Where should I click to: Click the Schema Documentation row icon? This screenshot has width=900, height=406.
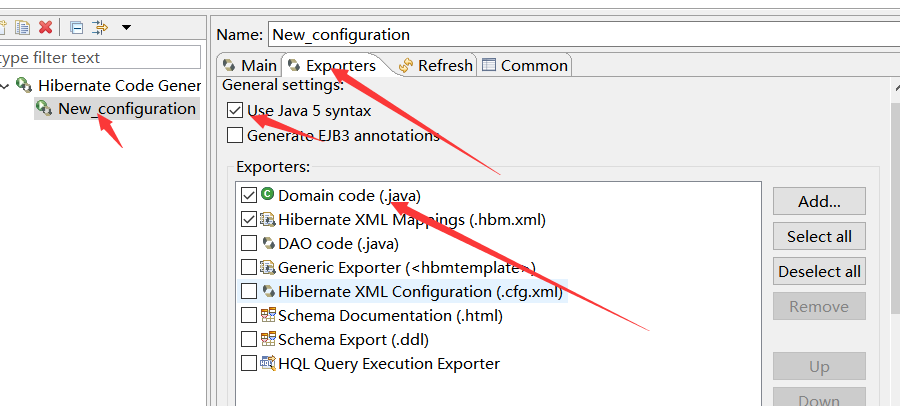click(x=268, y=315)
